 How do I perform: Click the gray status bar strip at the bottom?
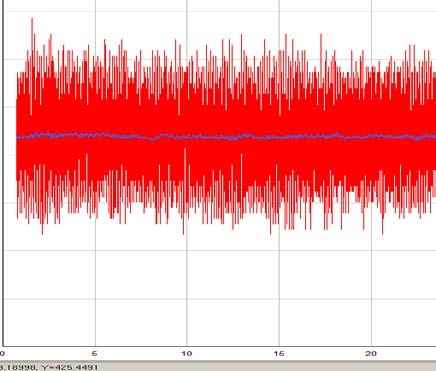point(218,366)
